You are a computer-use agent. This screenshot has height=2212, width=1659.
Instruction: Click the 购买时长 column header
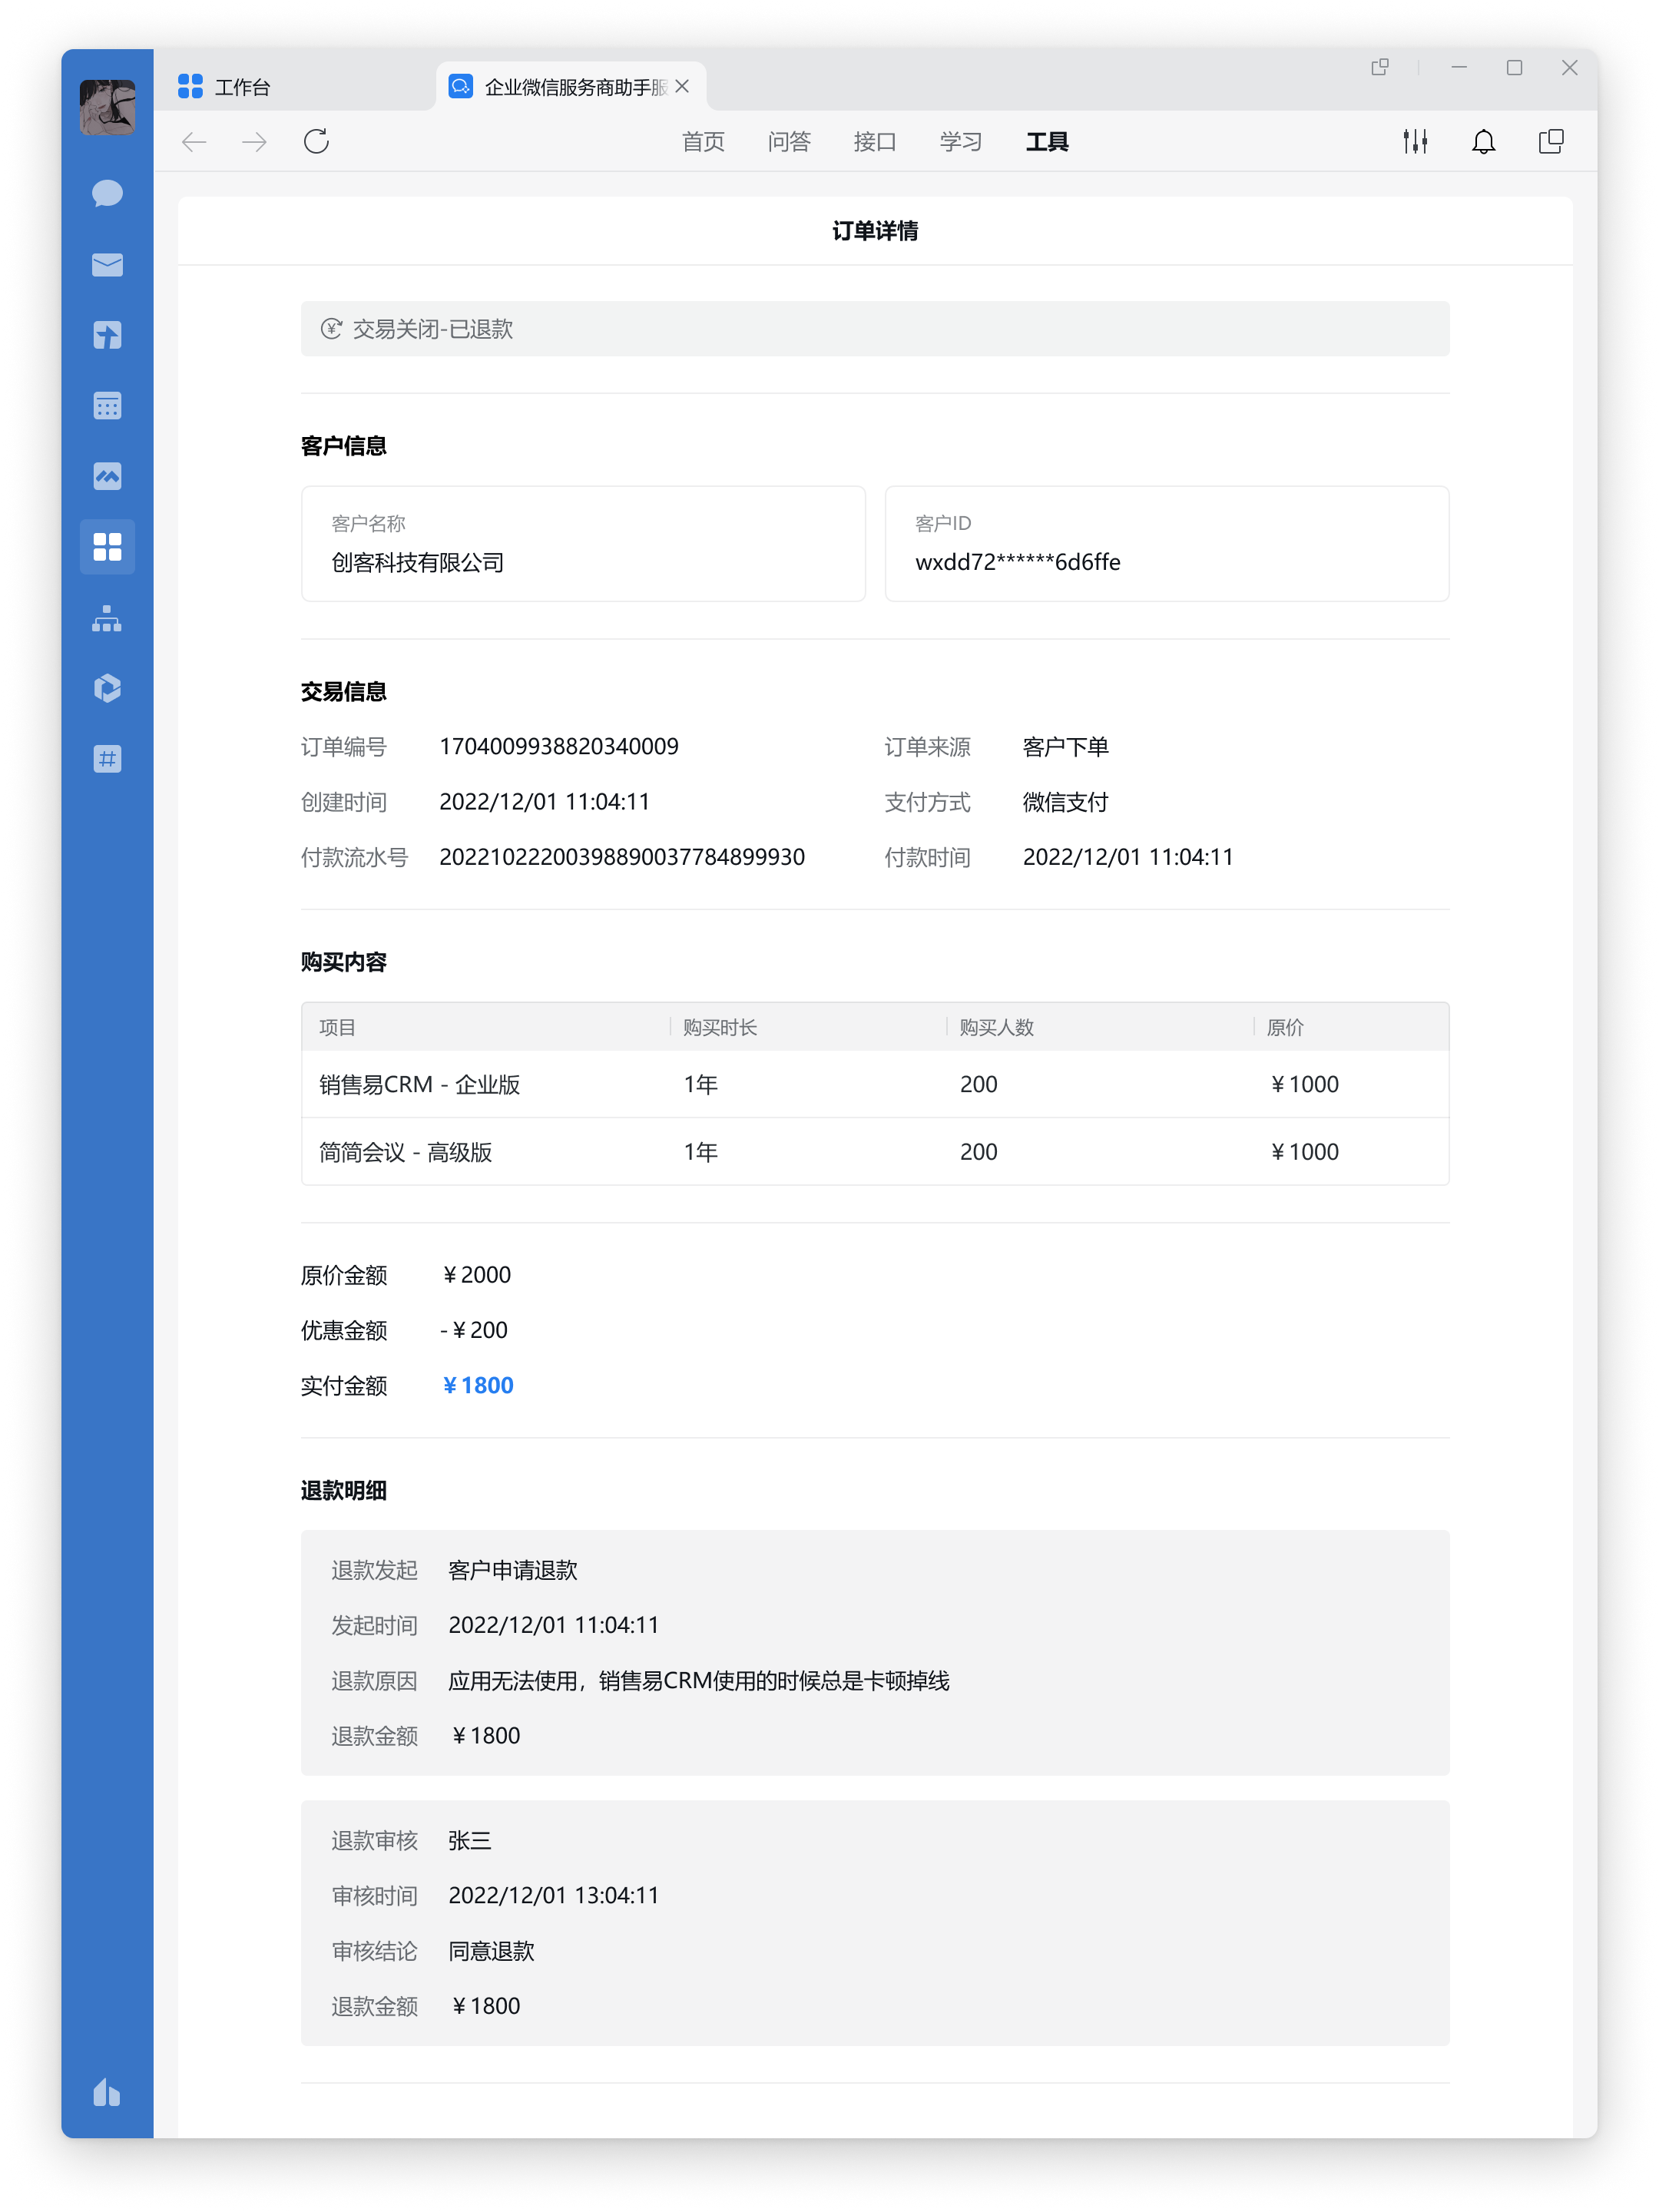pos(720,1027)
